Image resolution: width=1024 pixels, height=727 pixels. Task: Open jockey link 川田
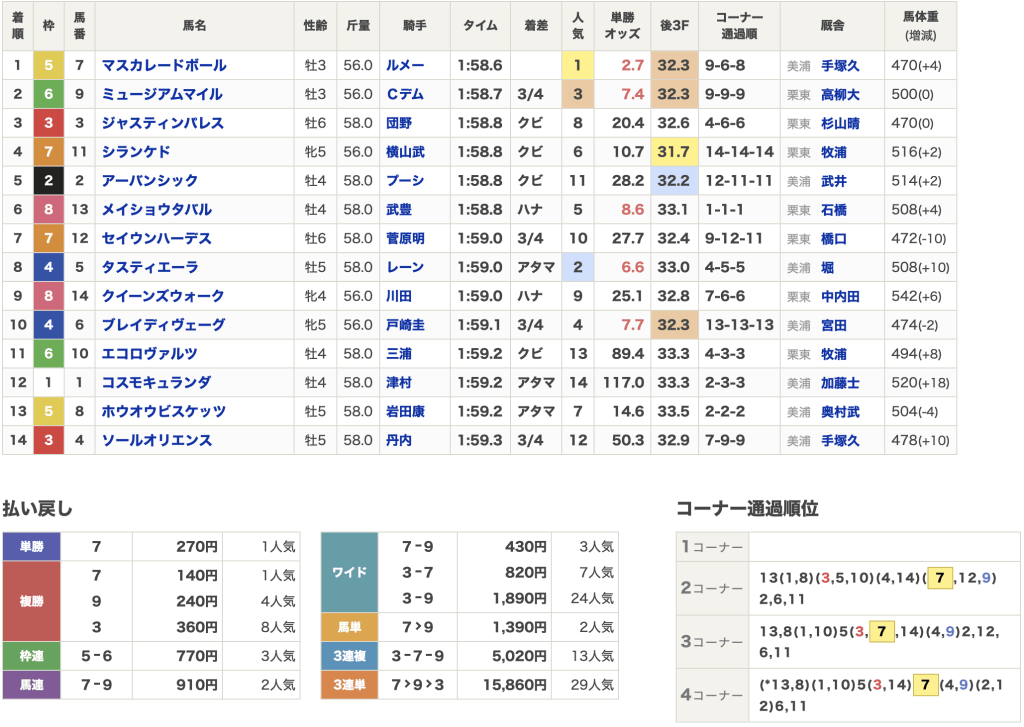point(399,296)
